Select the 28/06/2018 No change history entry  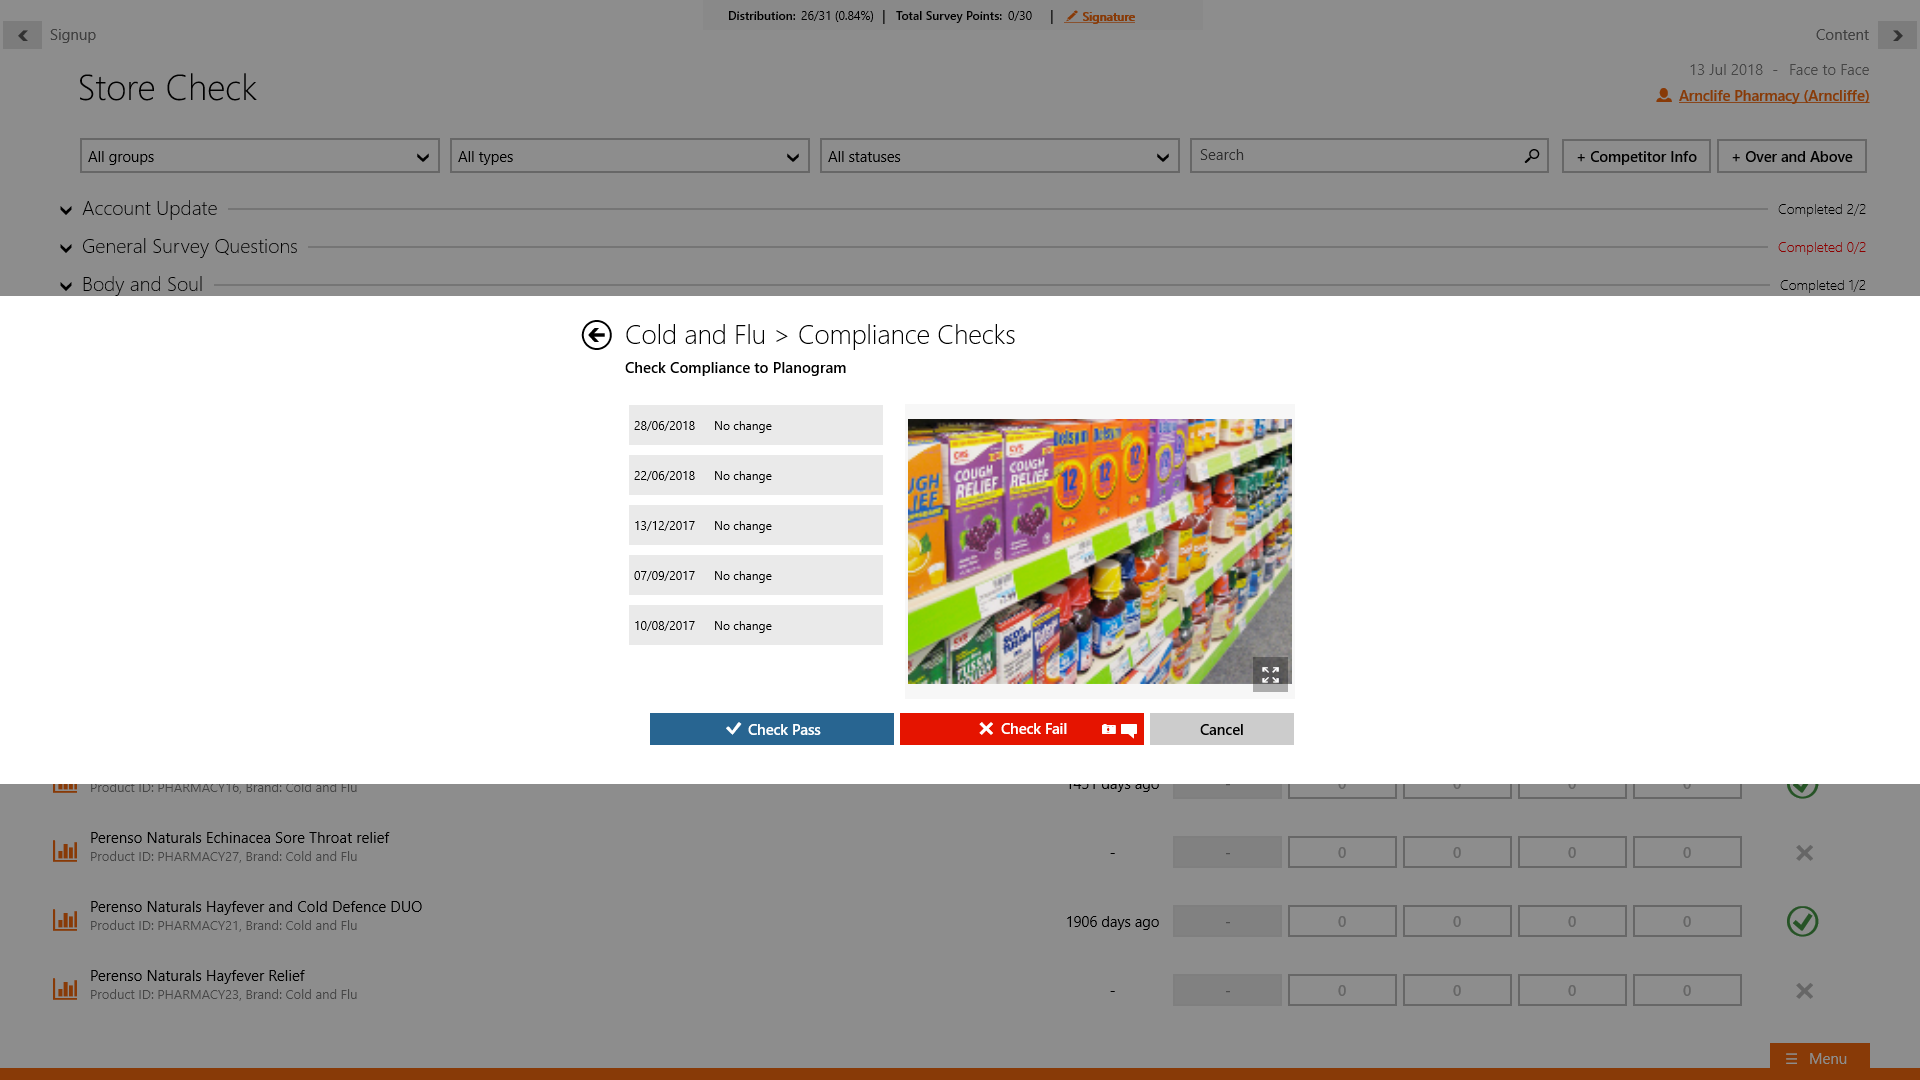tap(755, 426)
